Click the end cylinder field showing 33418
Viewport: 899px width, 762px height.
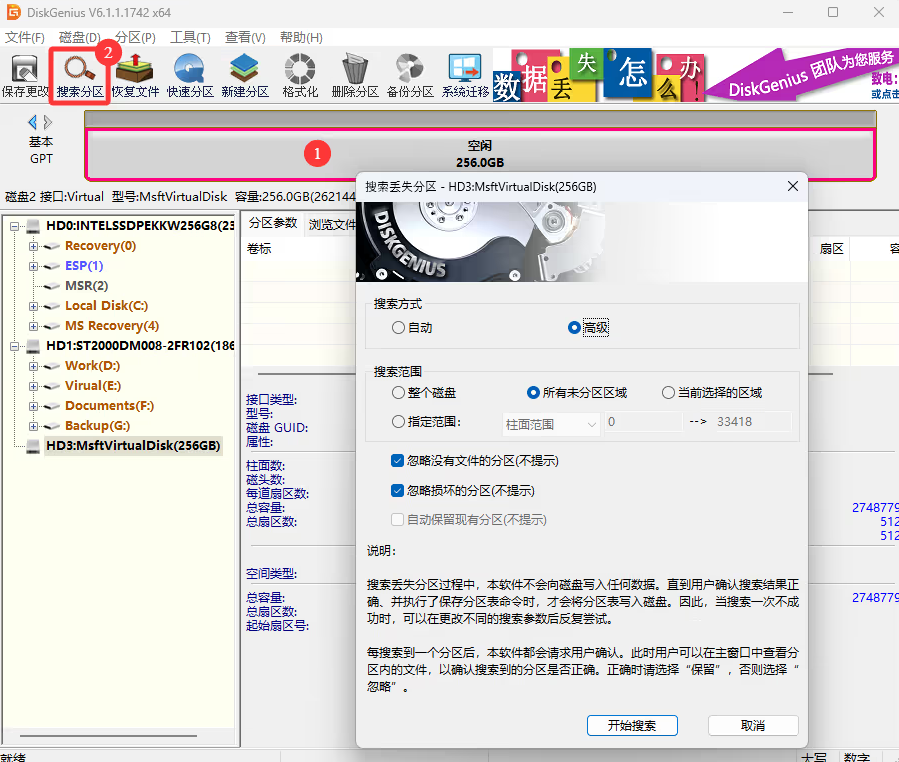click(752, 422)
